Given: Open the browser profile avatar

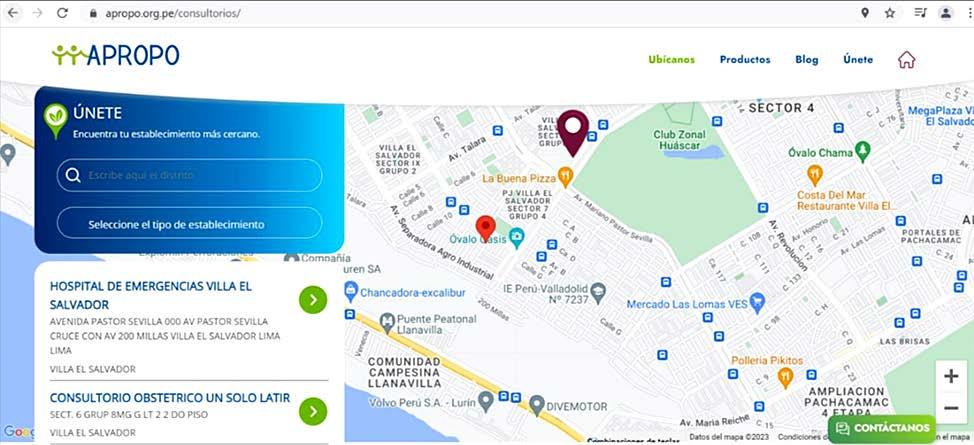Looking at the screenshot, I should (946, 13).
